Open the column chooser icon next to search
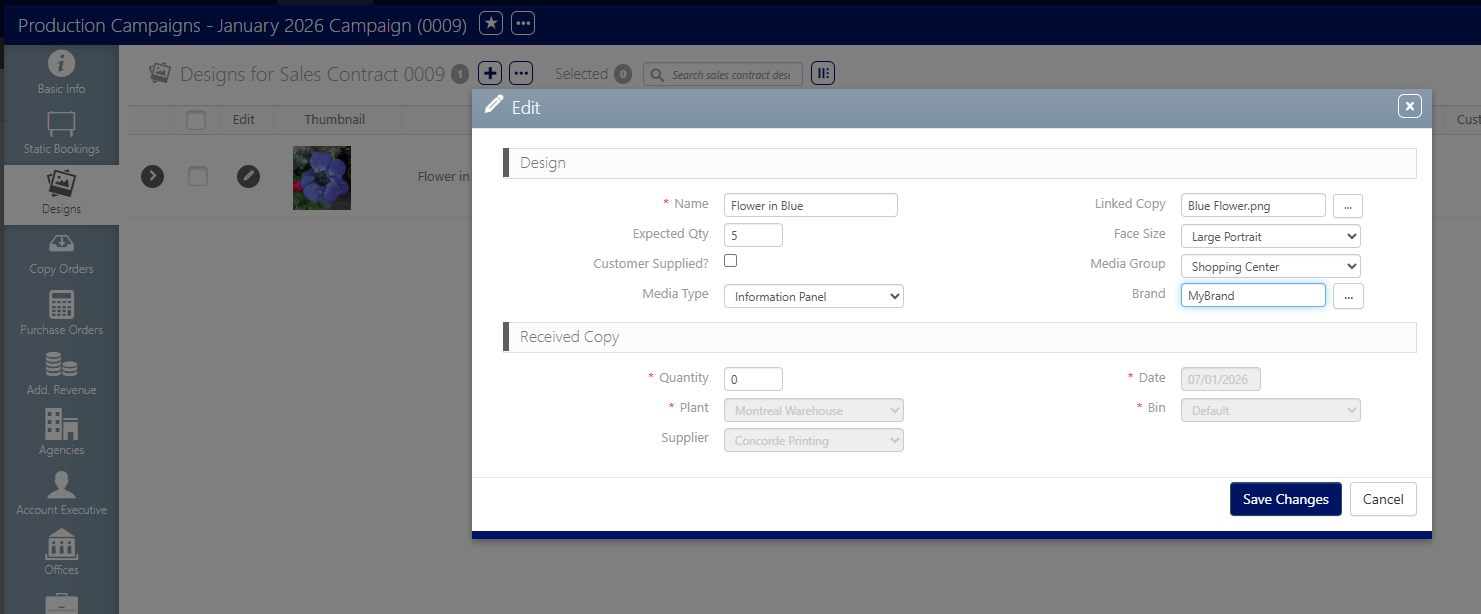Screen dimensions: 1481x614 pos(823,73)
